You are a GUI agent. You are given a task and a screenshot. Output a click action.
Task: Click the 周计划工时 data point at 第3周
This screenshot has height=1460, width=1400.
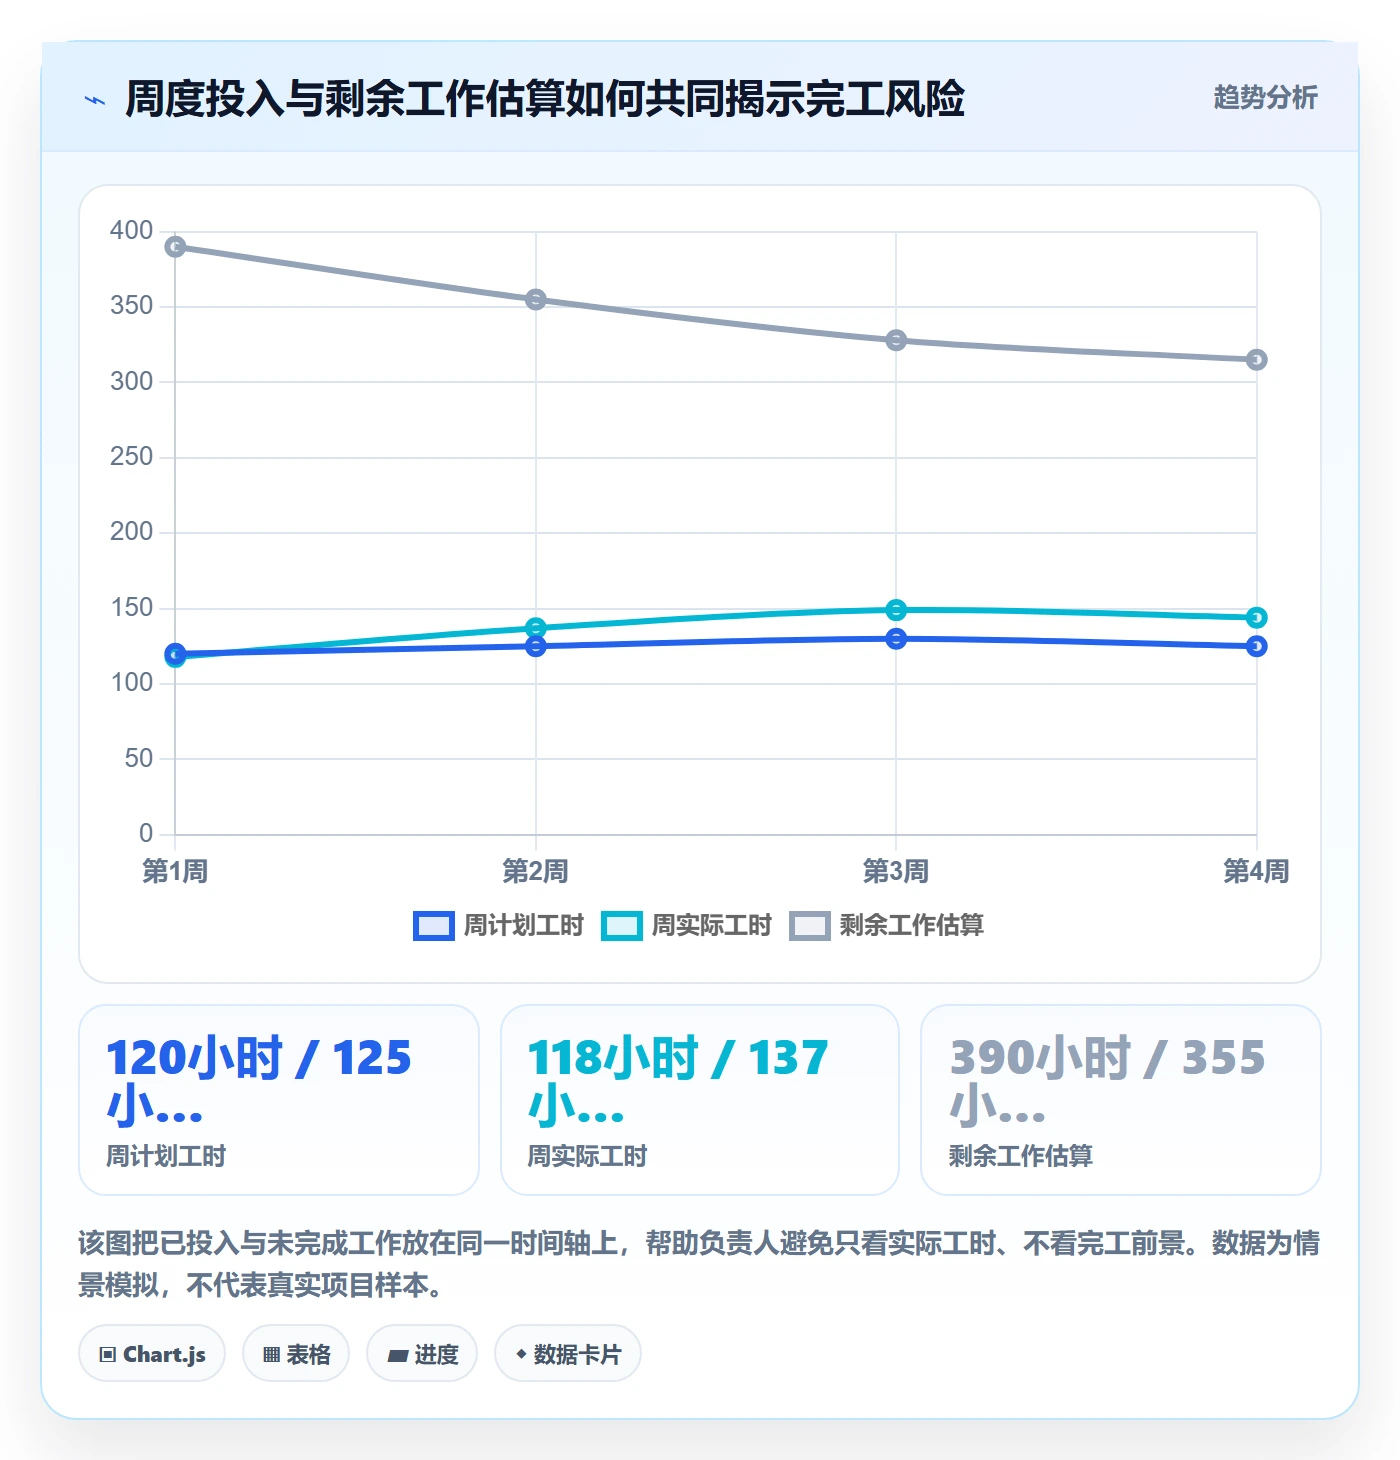coord(896,639)
